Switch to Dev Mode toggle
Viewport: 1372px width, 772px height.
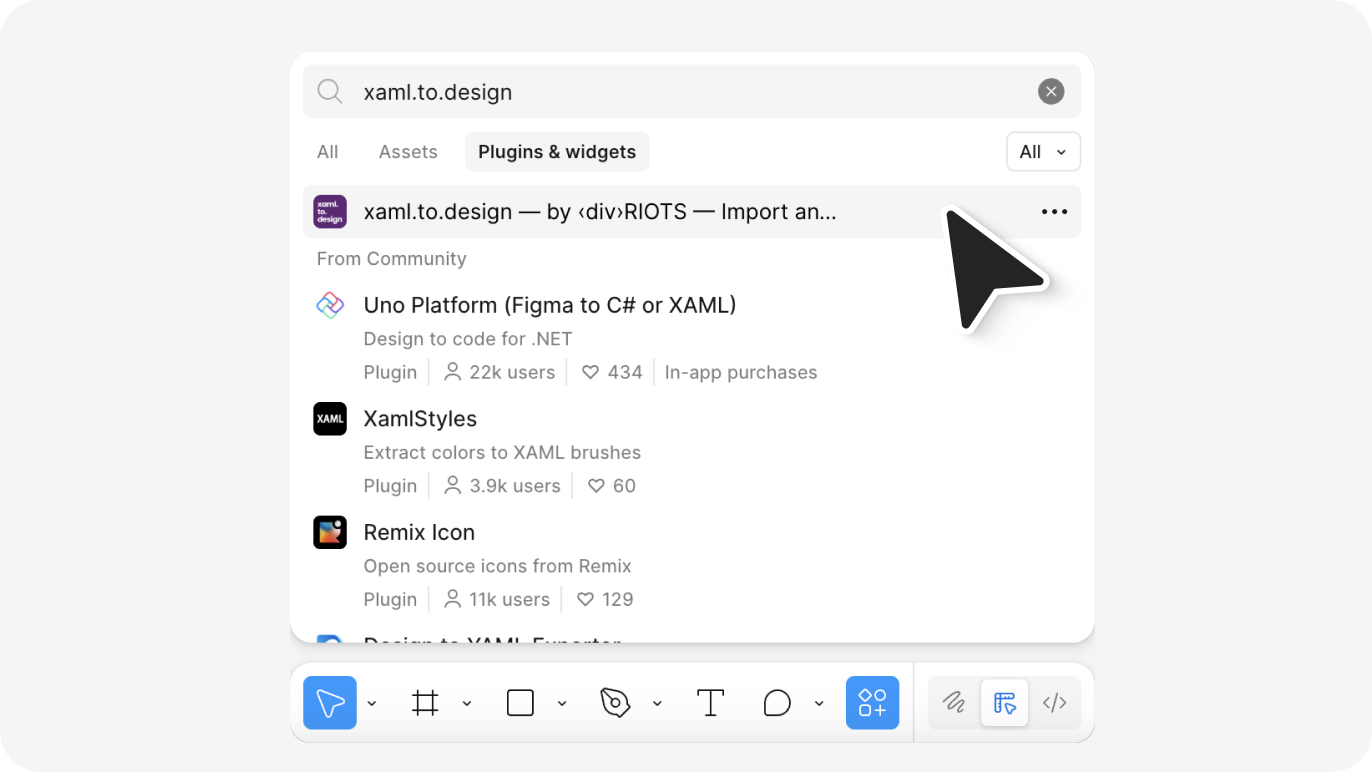[x=1055, y=703]
